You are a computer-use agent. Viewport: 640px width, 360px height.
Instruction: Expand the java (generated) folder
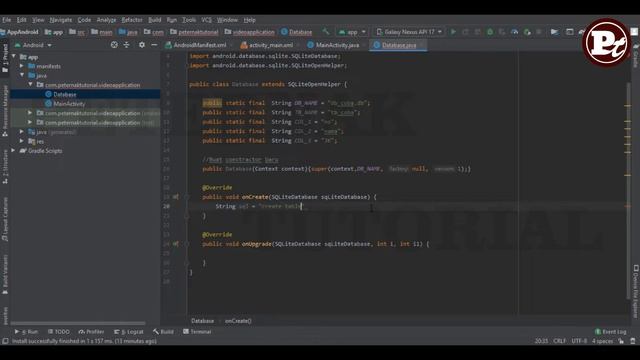(x=22, y=132)
